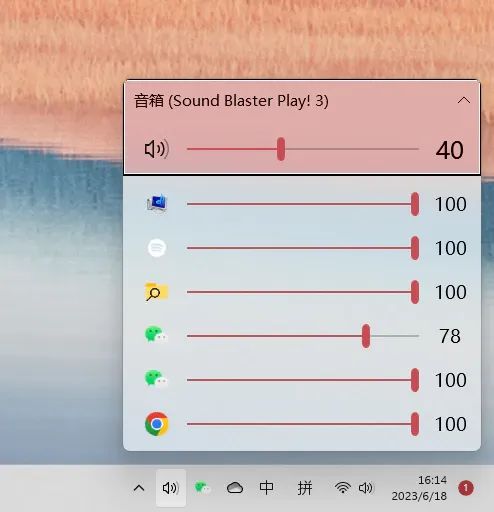Click the master volume slider handle at 40
Image resolution: width=494 pixels, height=512 pixels.
coord(281,149)
